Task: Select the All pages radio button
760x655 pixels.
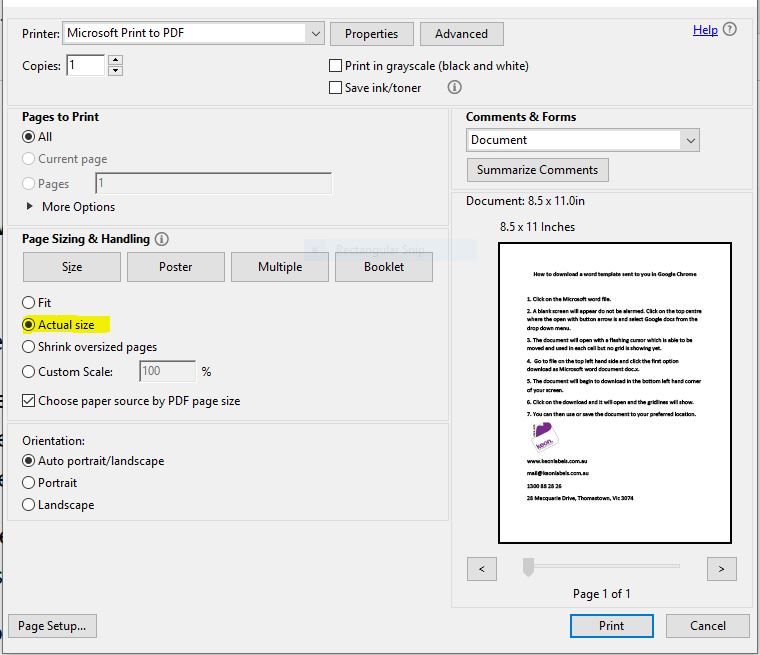Action: [29, 137]
